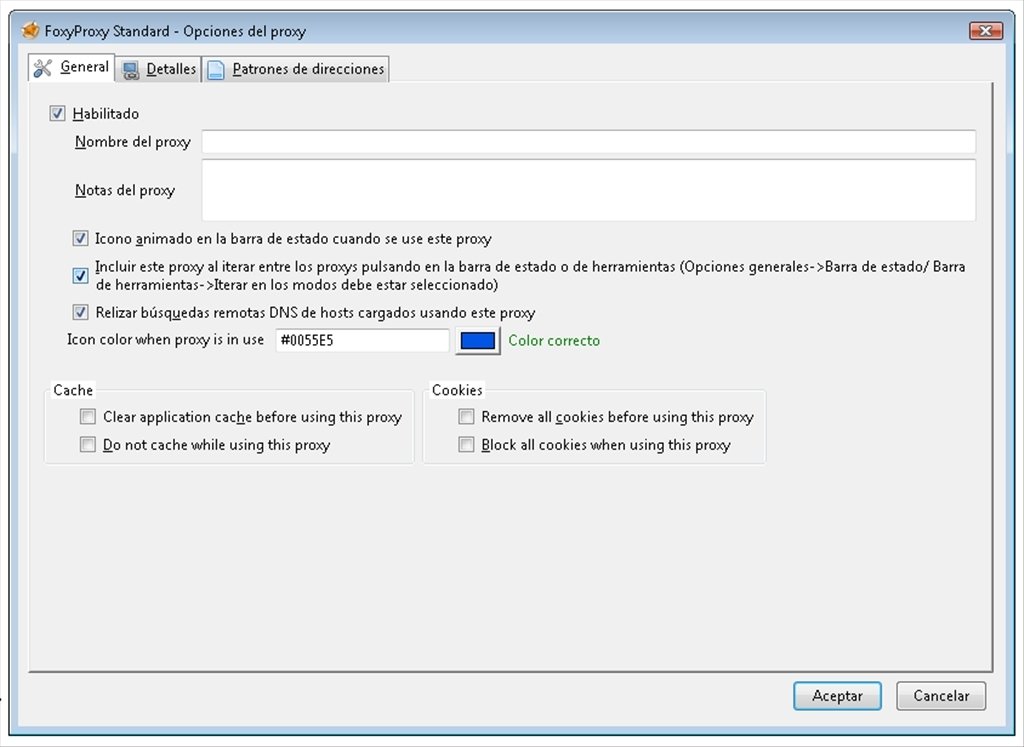Enable Remove all cookies before using this proxy
1024x747 pixels.
[x=466, y=417]
